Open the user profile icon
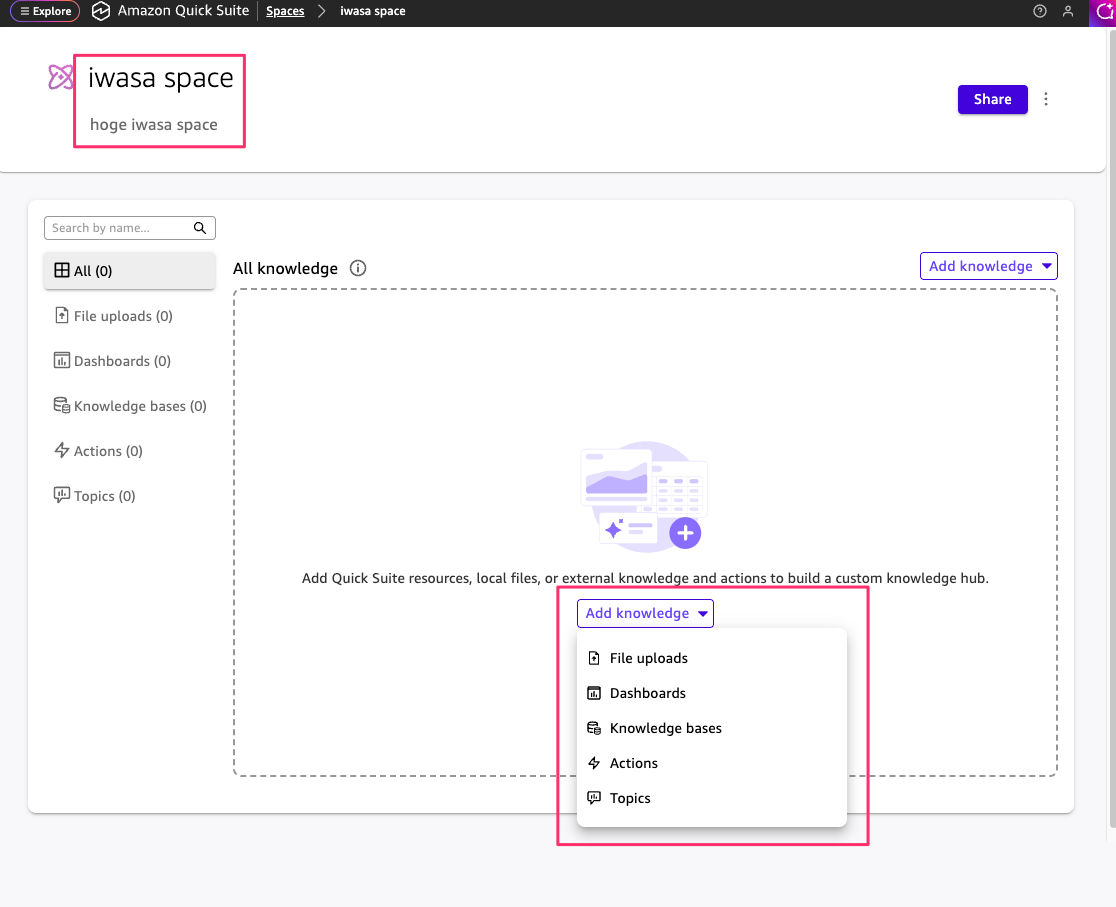Image resolution: width=1116 pixels, height=907 pixels. click(x=1068, y=11)
